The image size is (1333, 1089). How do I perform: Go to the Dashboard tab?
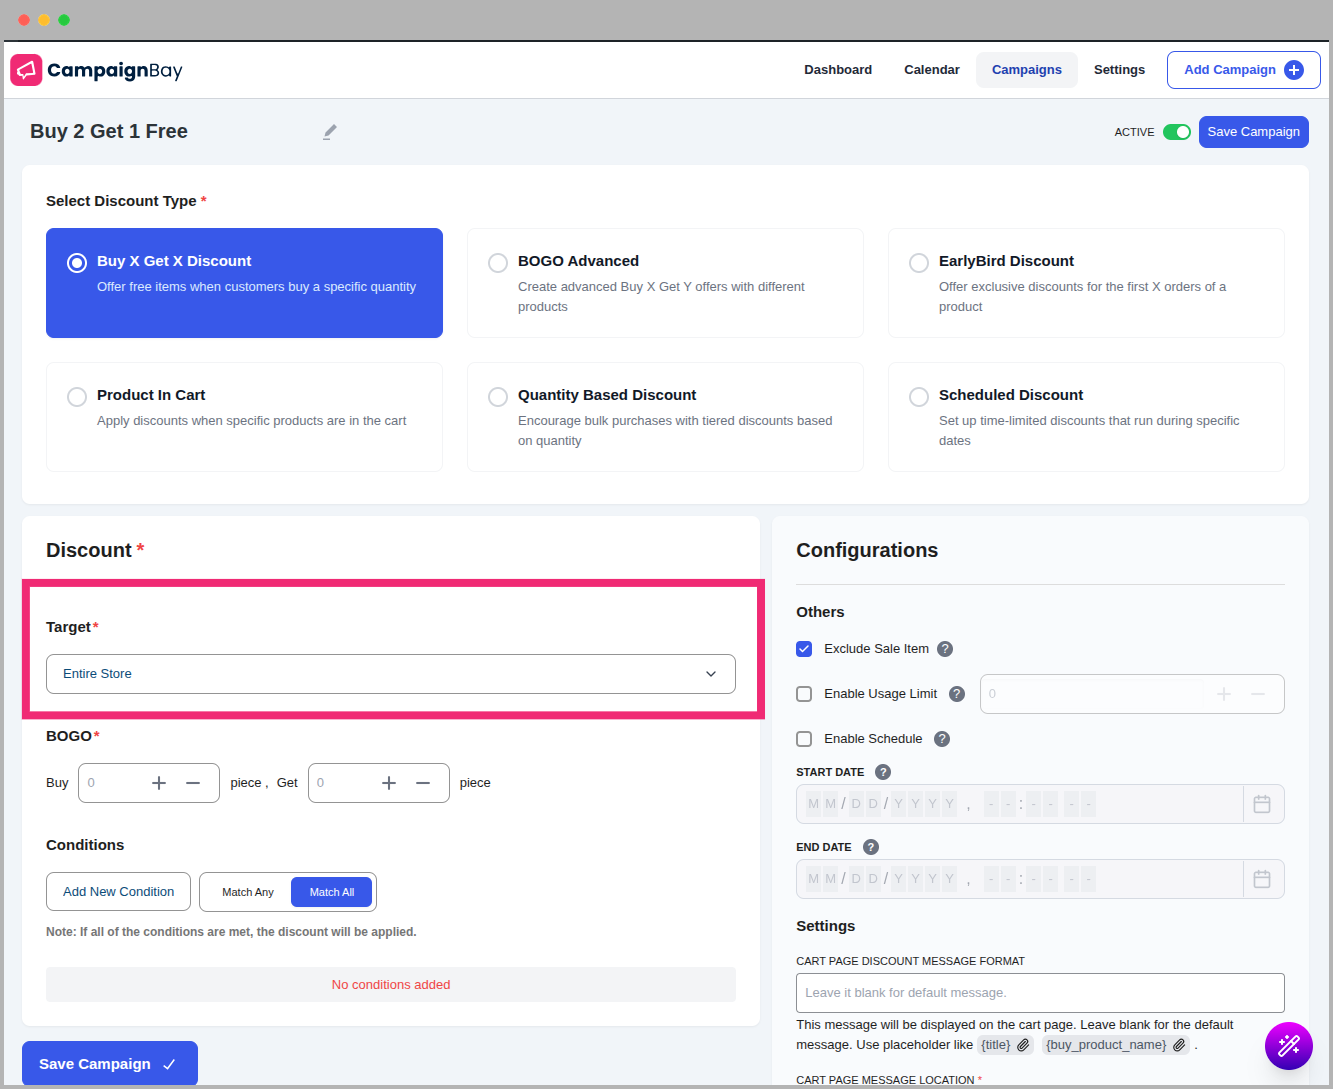838,70
